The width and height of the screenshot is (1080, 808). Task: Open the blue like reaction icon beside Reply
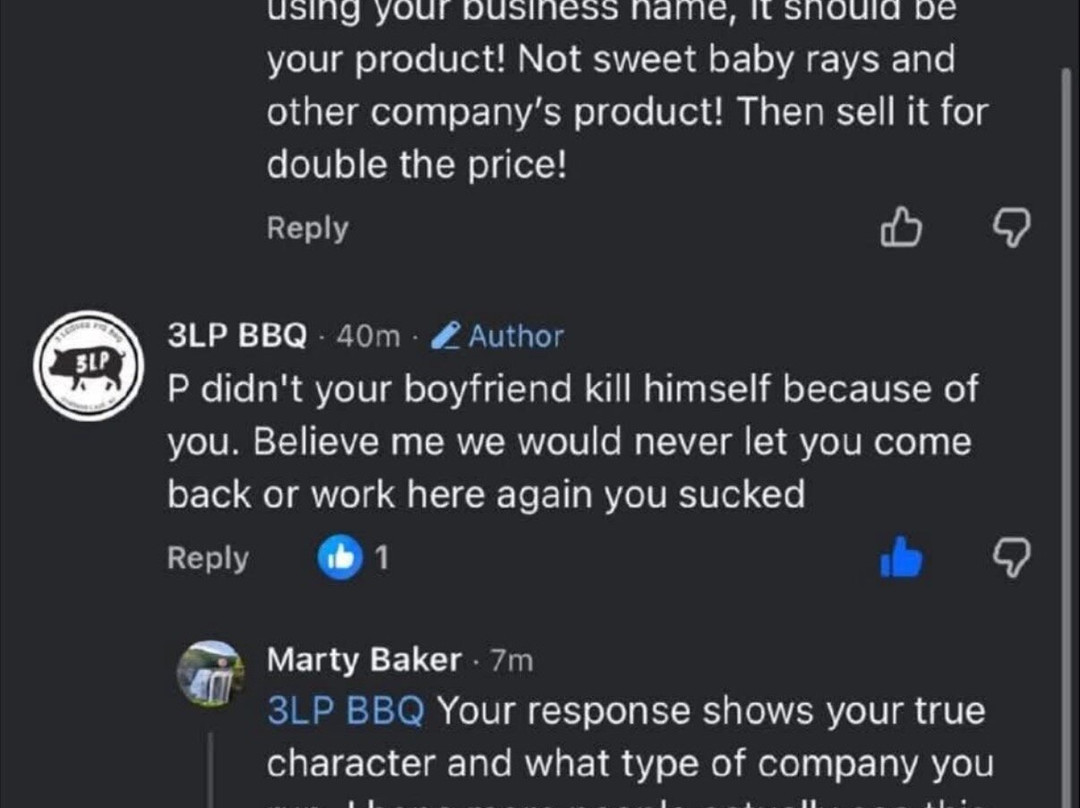pos(339,558)
